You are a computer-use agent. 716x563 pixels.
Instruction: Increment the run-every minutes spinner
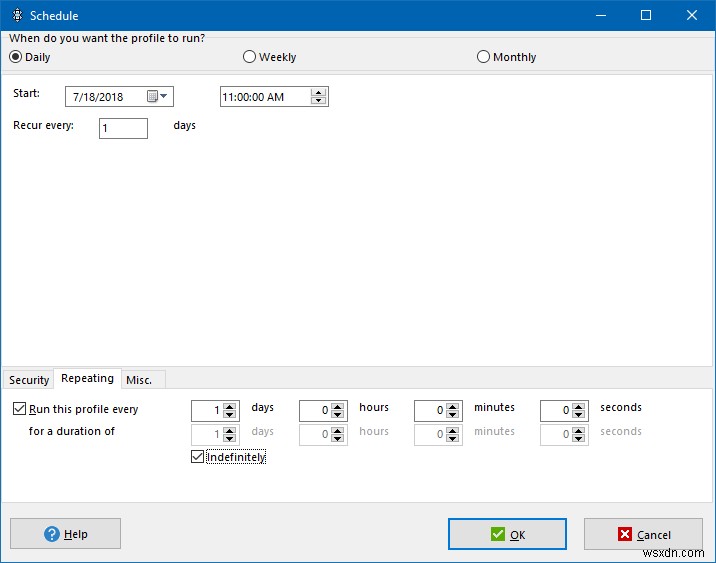point(452,407)
